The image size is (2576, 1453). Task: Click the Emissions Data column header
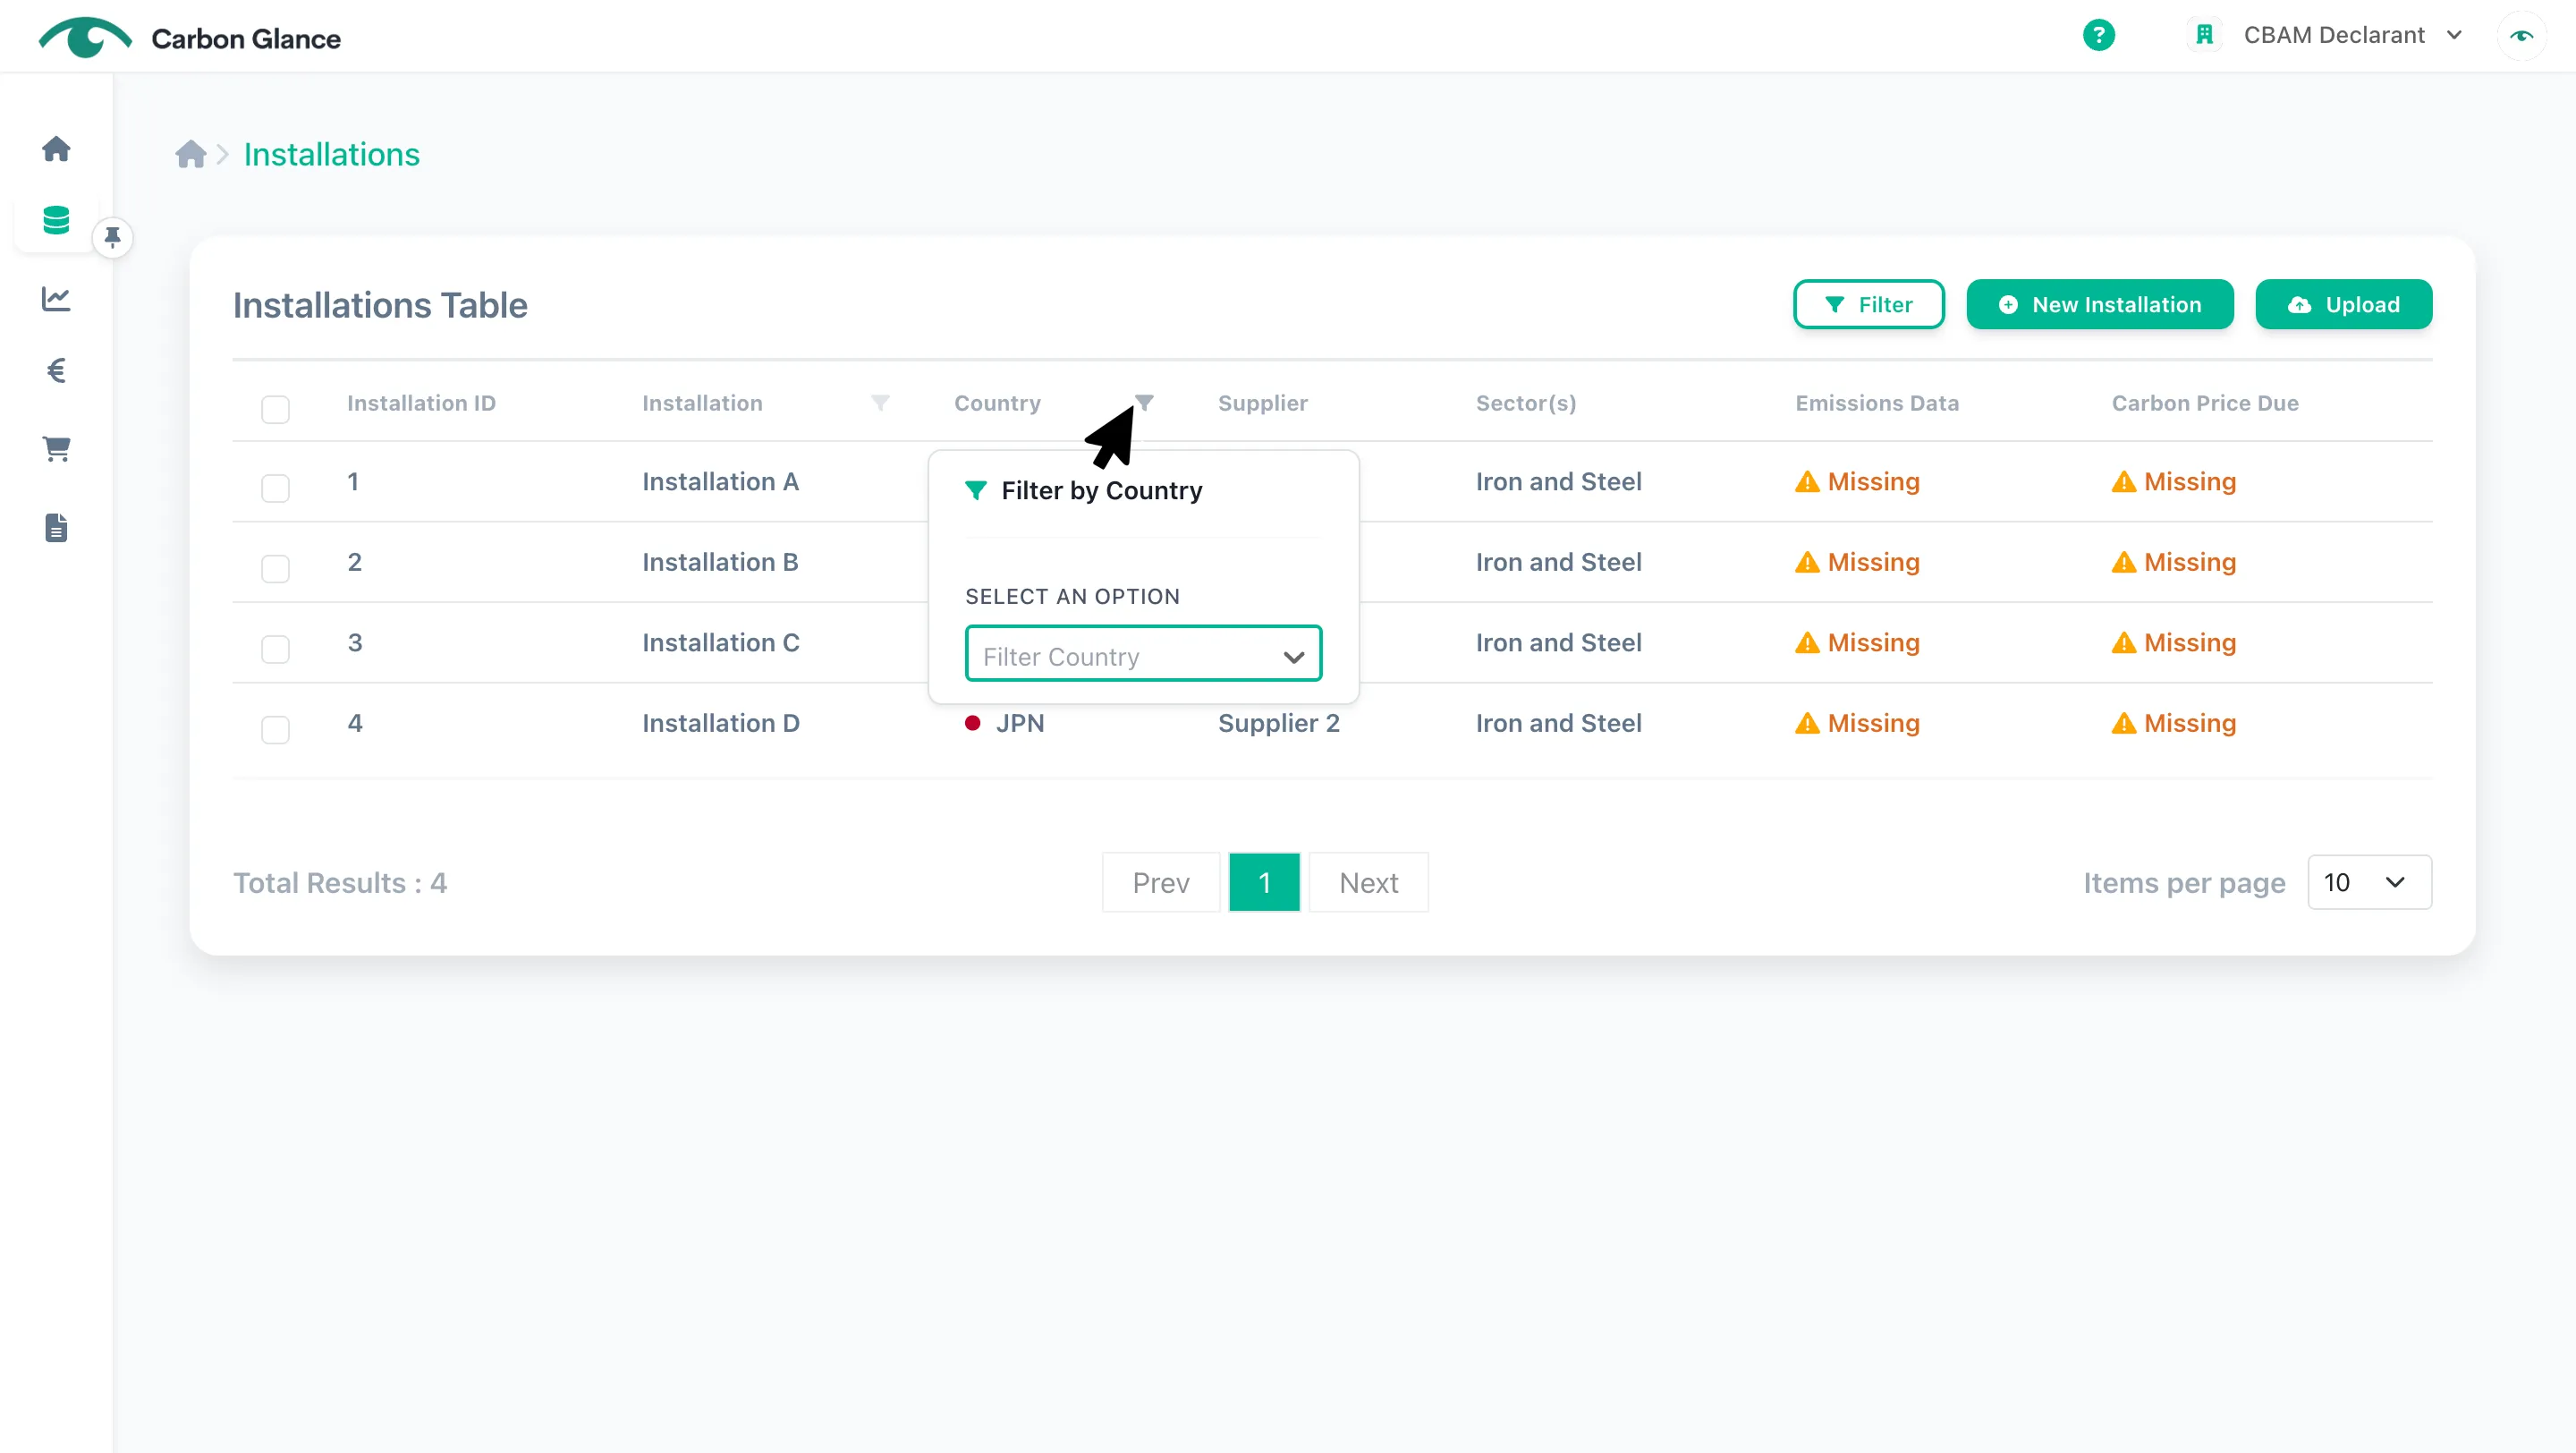(1876, 403)
